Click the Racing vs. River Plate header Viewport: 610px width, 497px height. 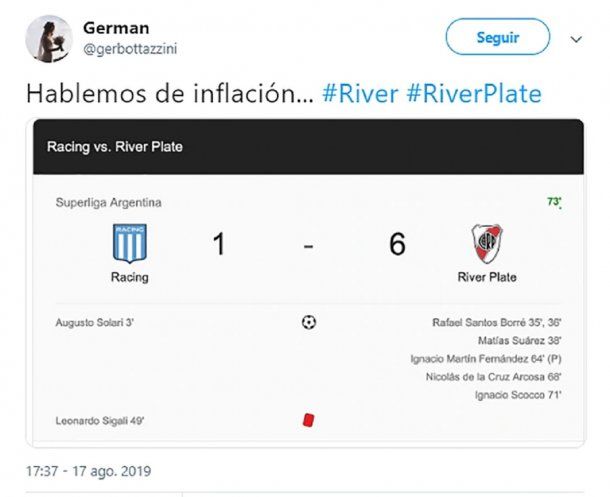pos(115,147)
